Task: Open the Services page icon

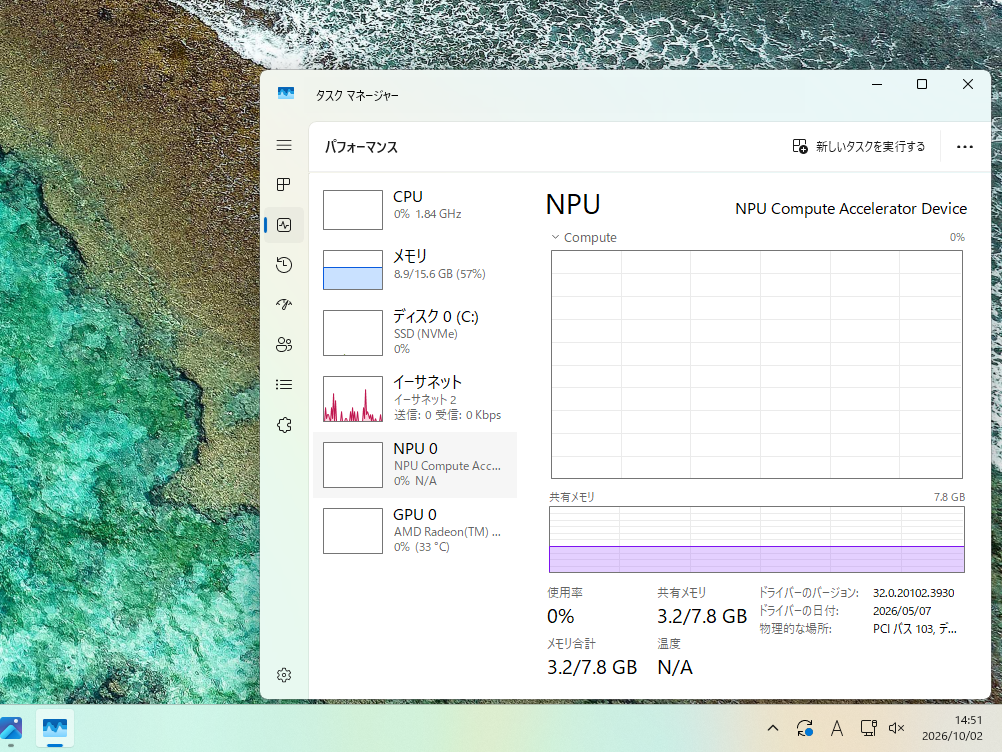Action: pyautogui.click(x=284, y=425)
